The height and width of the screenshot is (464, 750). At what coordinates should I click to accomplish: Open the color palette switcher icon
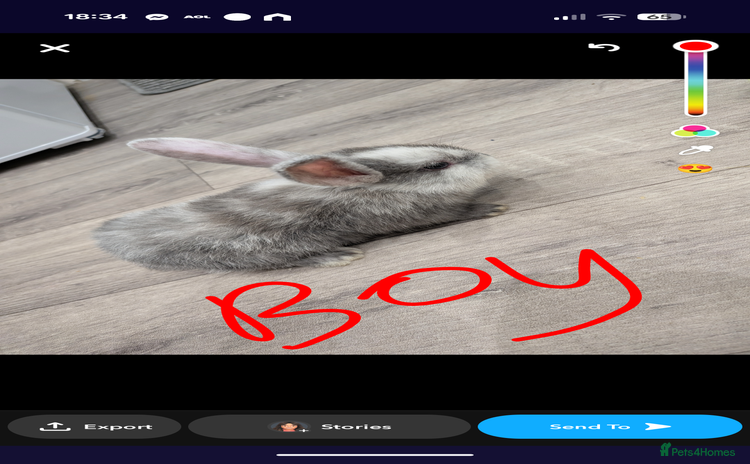pos(694,131)
